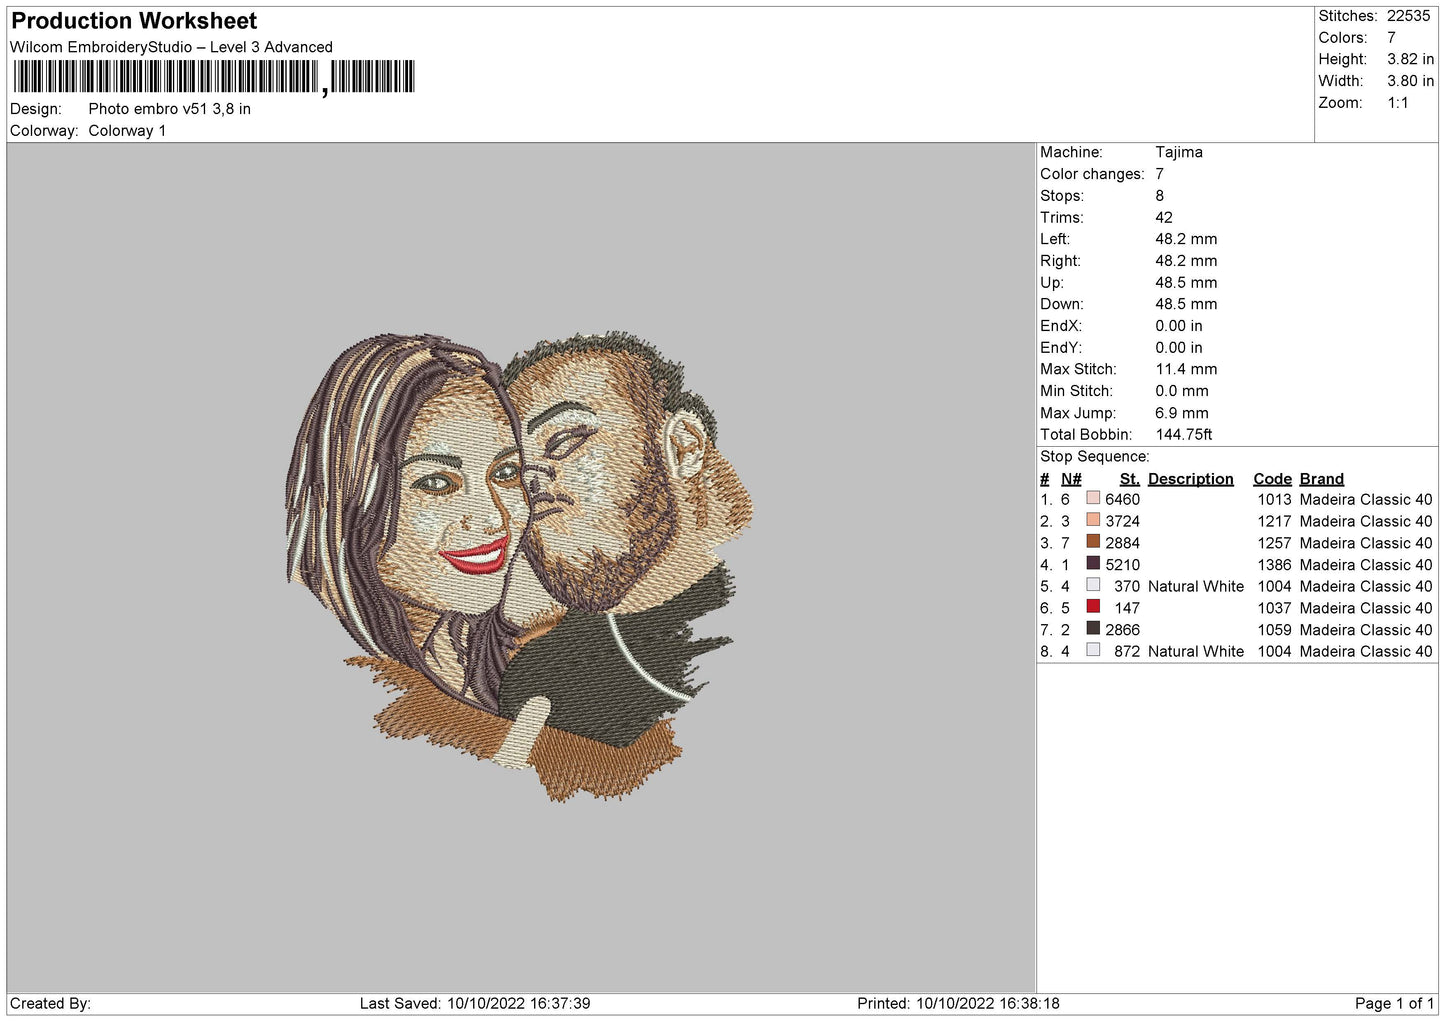Image resolution: width=1445 pixels, height=1021 pixels.
Task: Select the Wilcom EmbroideryStudio Level 3 Advanced line
Action: pos(171,47)
